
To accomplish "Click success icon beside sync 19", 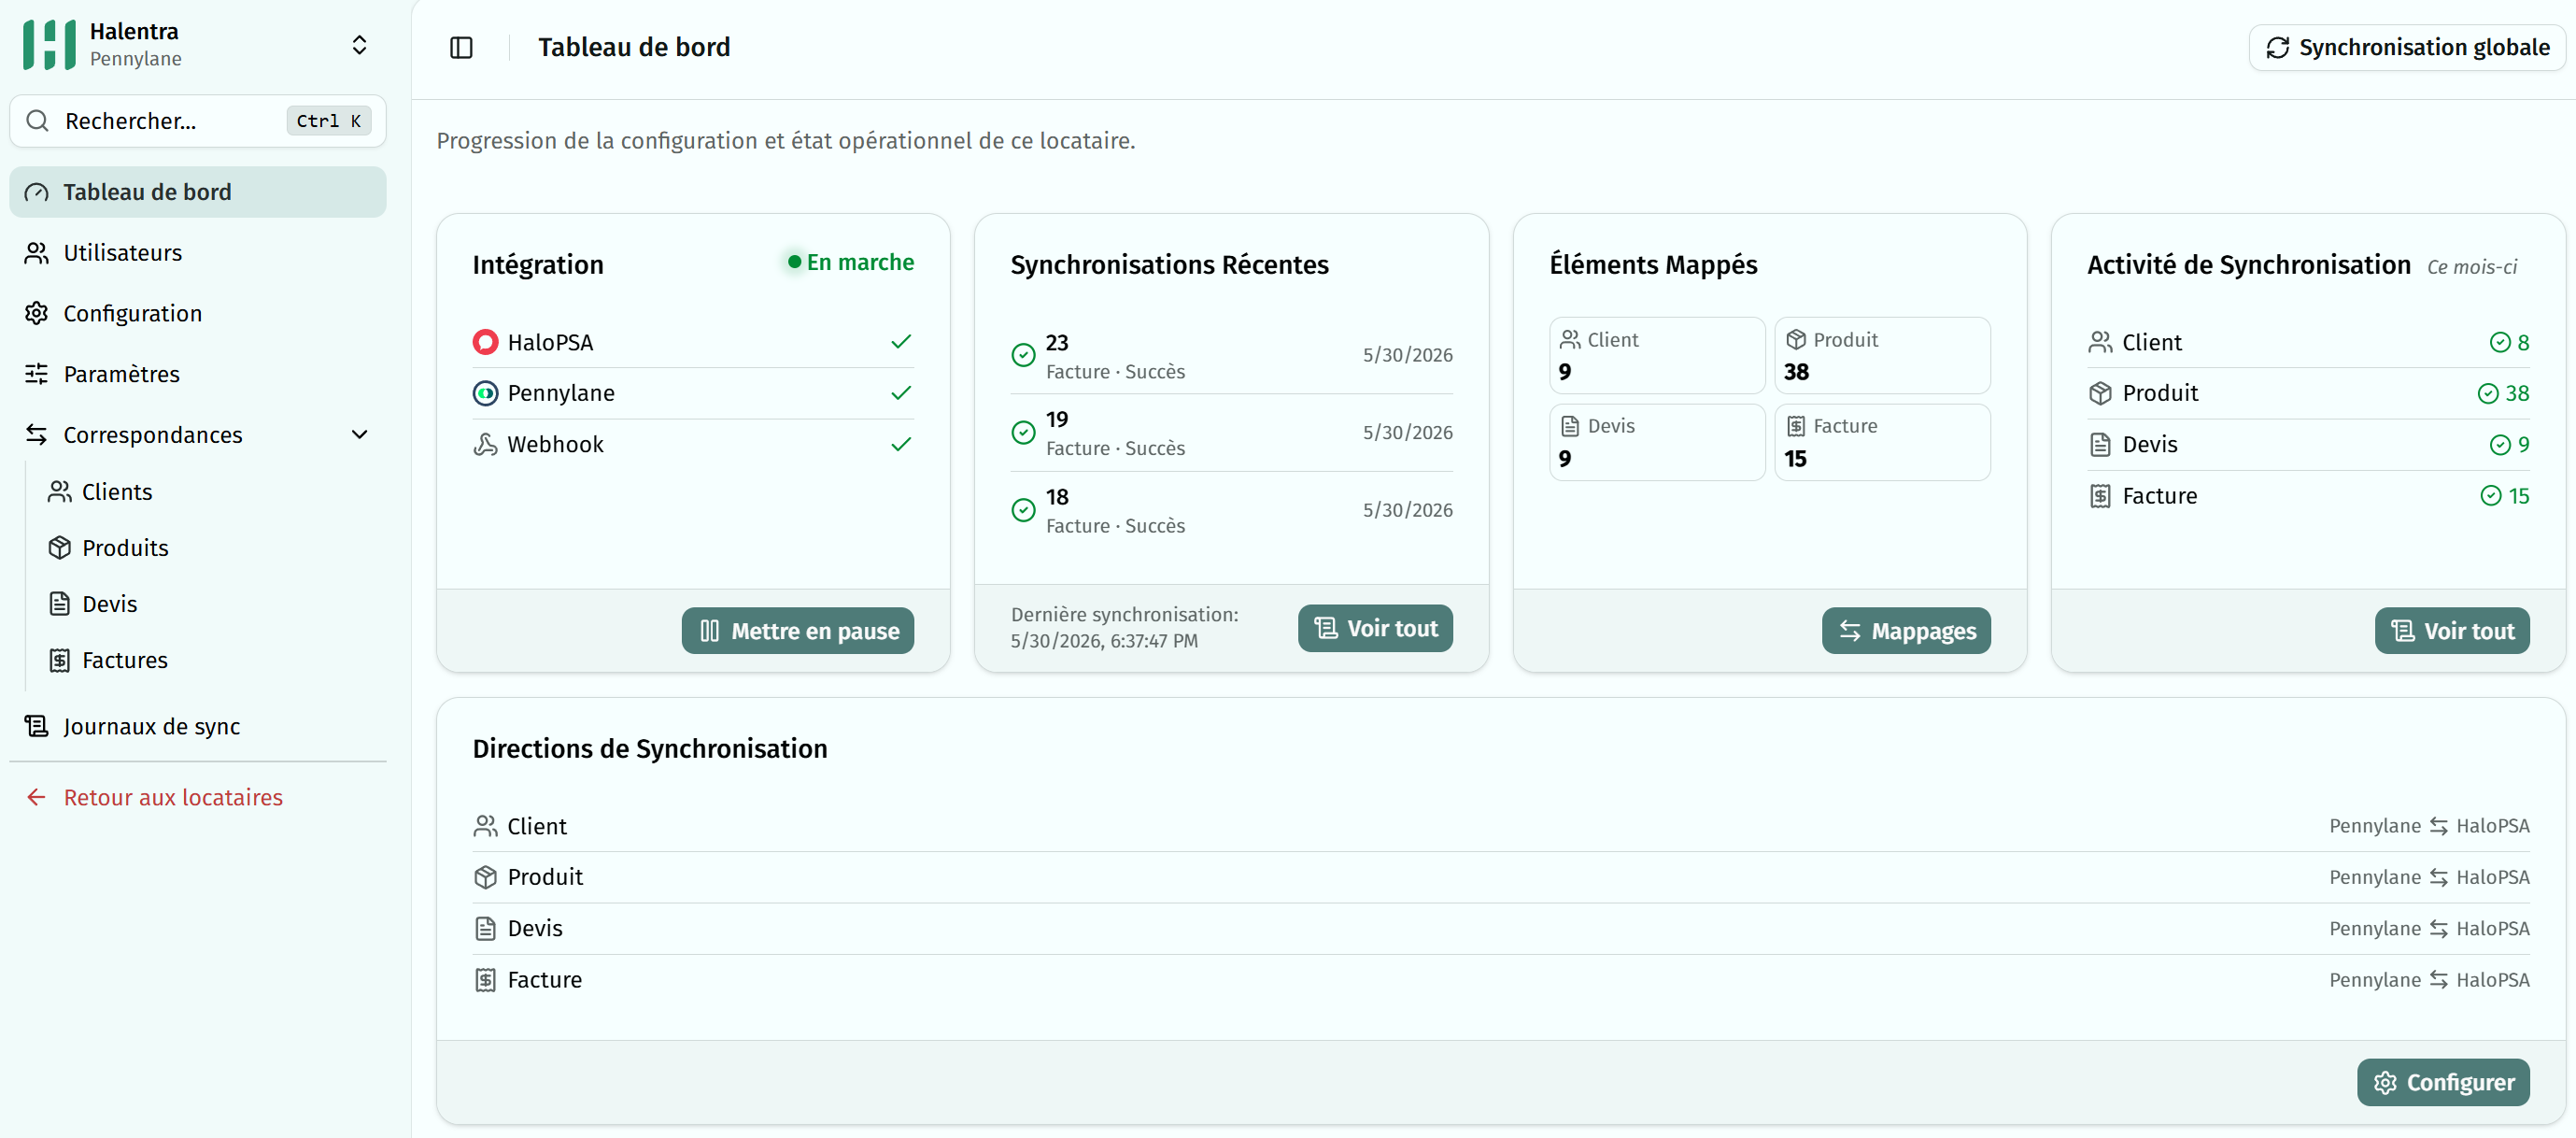I will click(1023, 432).
